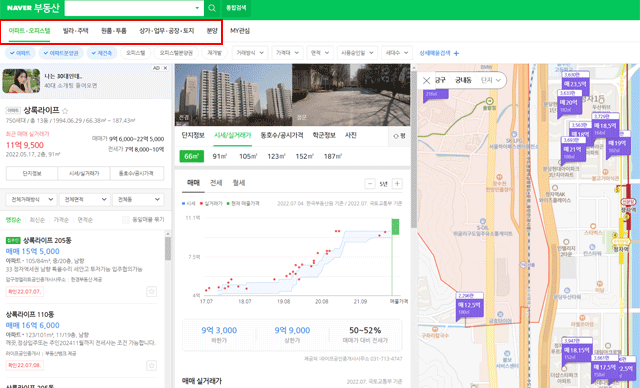Expand the 사용승인일 filter dropdown
This screenshot has width=640, height=388.
pyautogui.click(x=357, y=53)
